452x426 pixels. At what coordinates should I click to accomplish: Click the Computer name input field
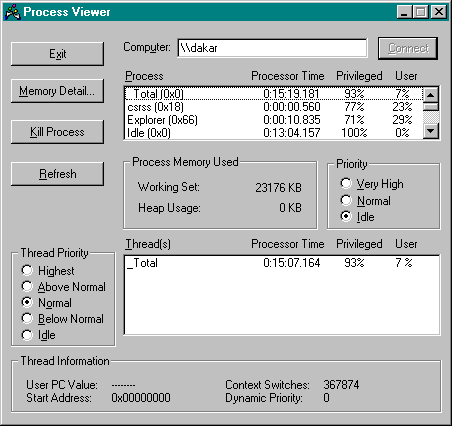tap(272, 48)
